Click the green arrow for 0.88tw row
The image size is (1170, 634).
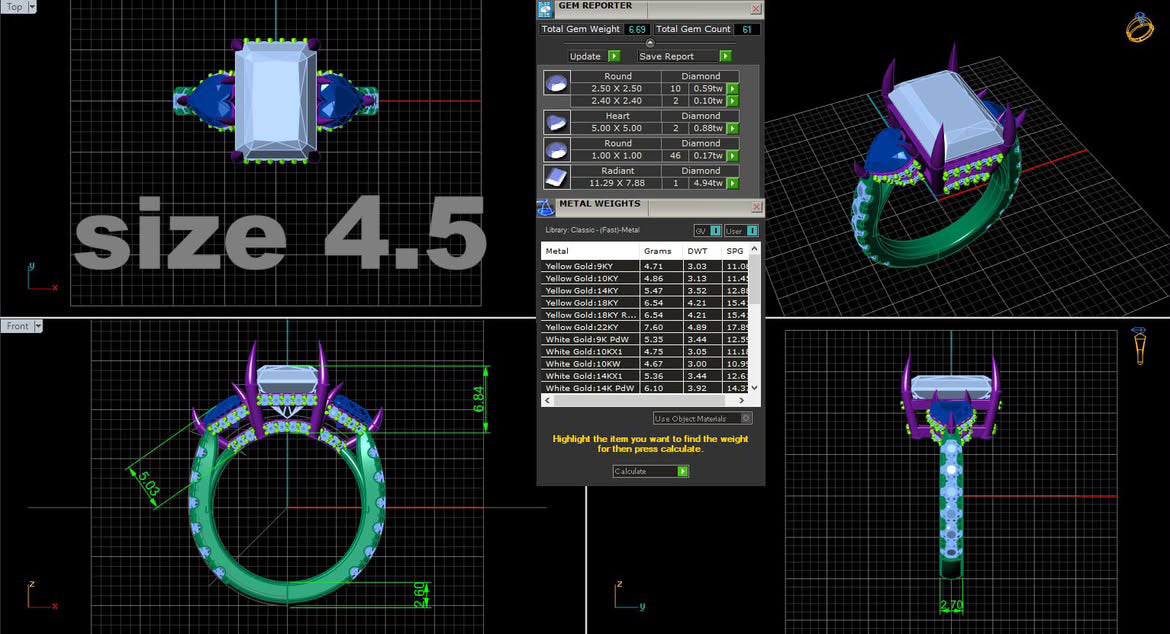coord(733,128)
